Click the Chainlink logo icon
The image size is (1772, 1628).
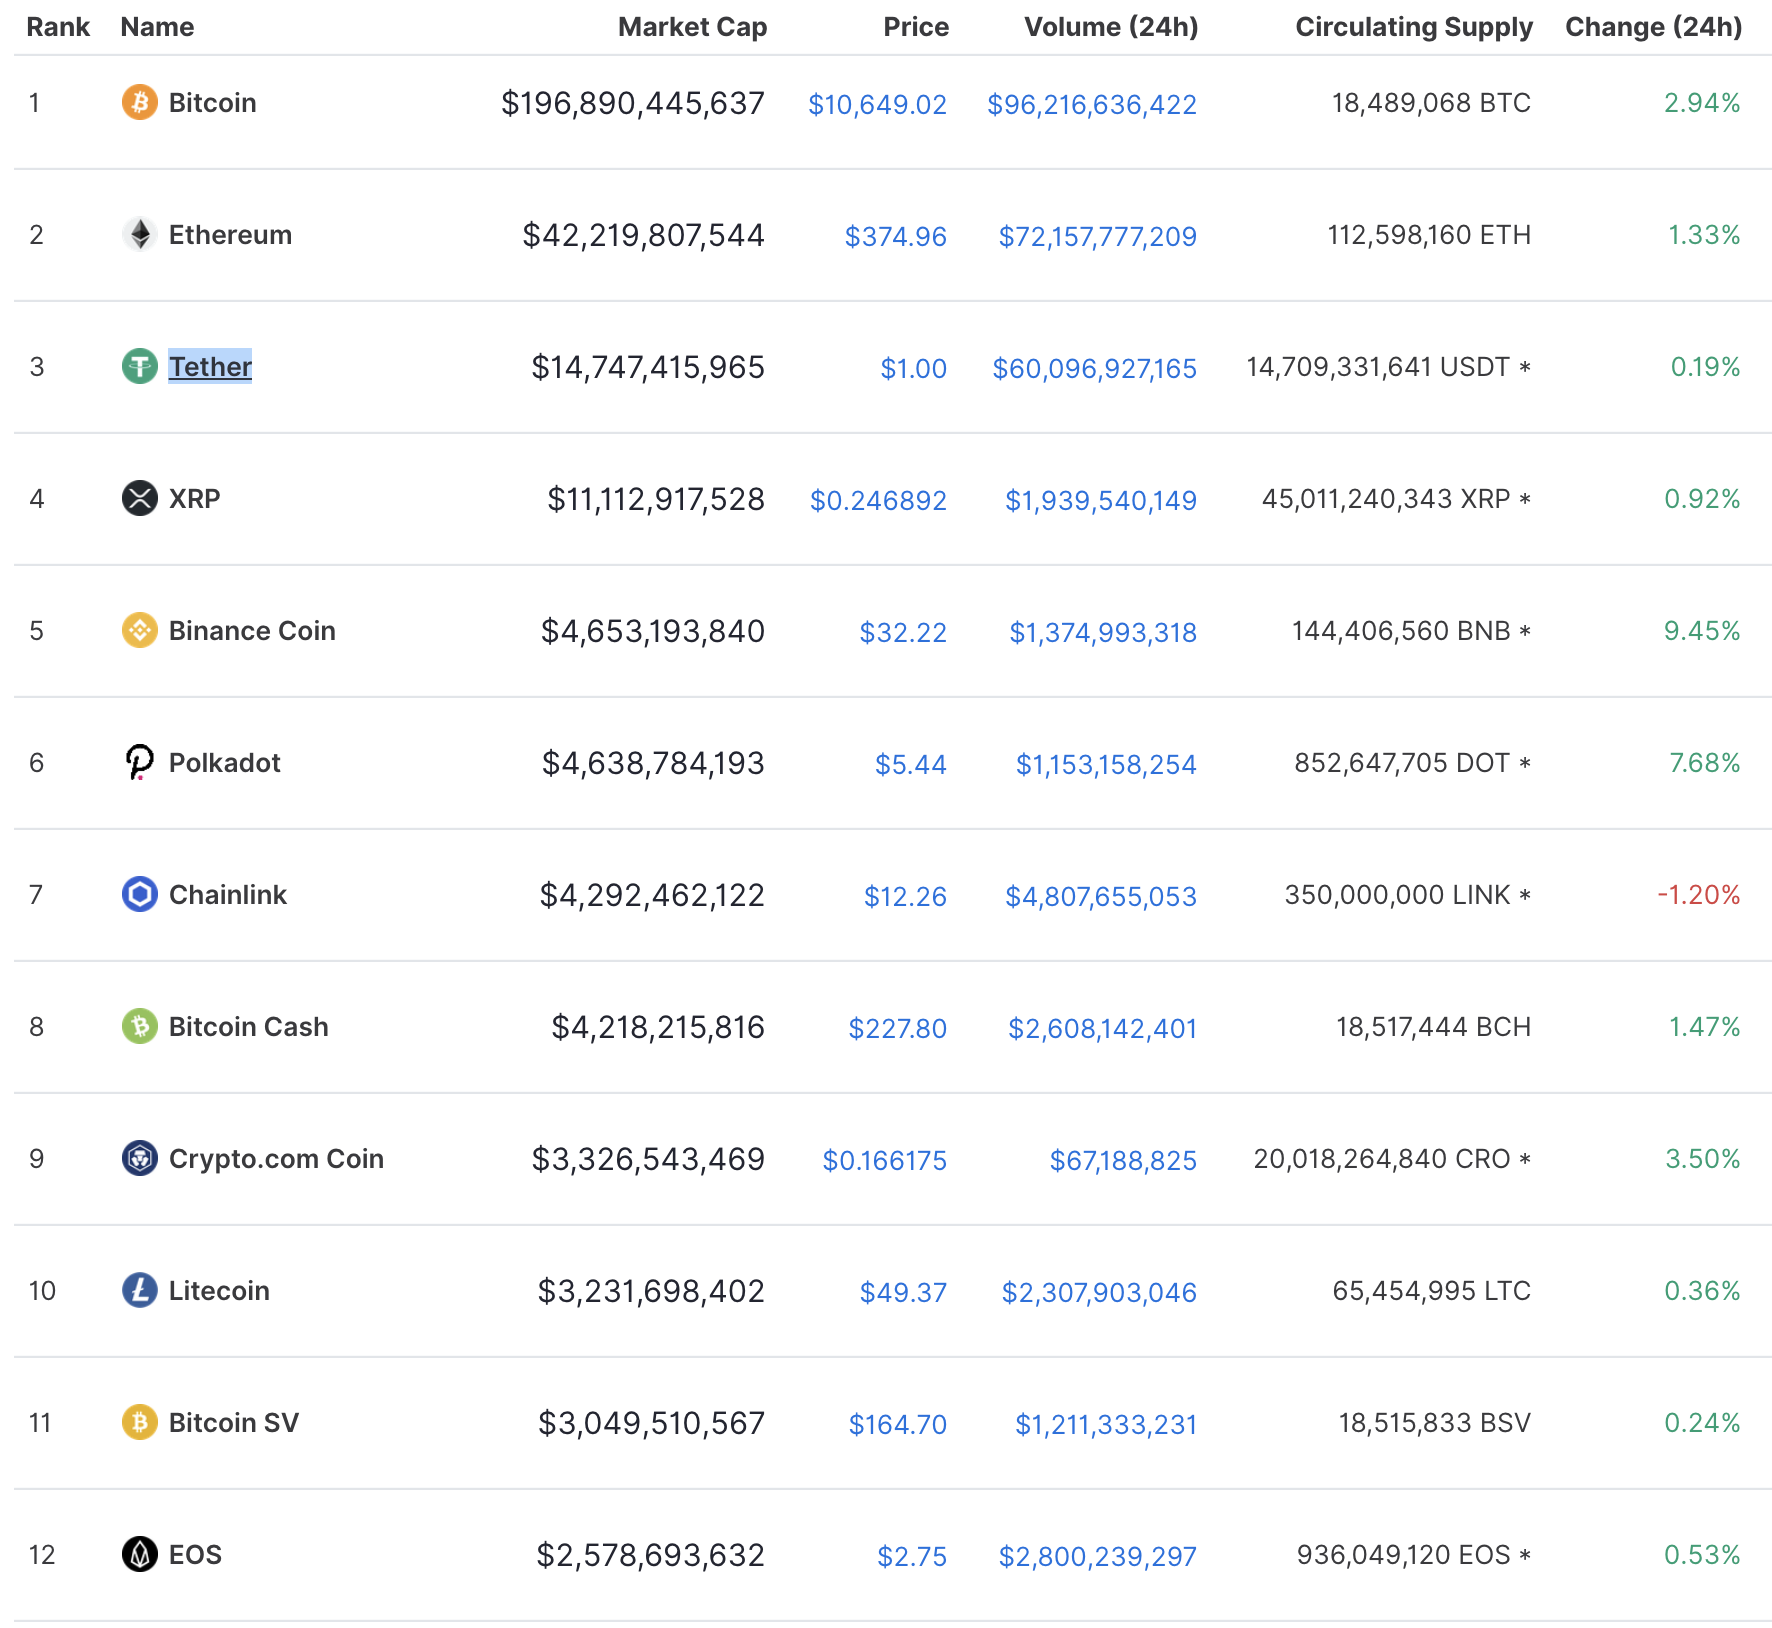pos(140,894)
